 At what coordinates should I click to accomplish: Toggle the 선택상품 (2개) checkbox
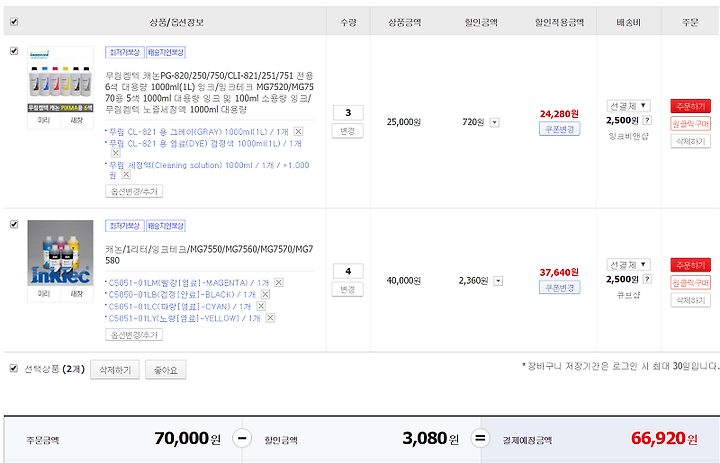click(x=14, y=368)
